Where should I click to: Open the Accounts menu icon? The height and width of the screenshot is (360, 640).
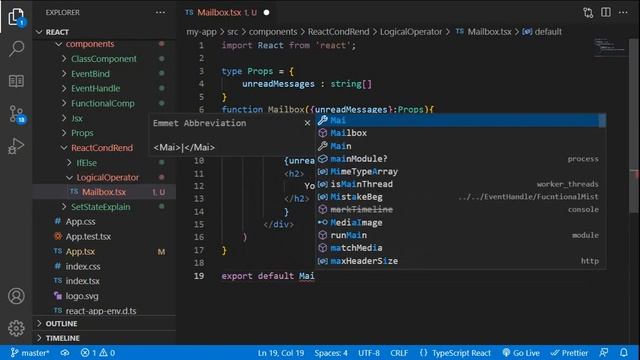pos(16,296)
